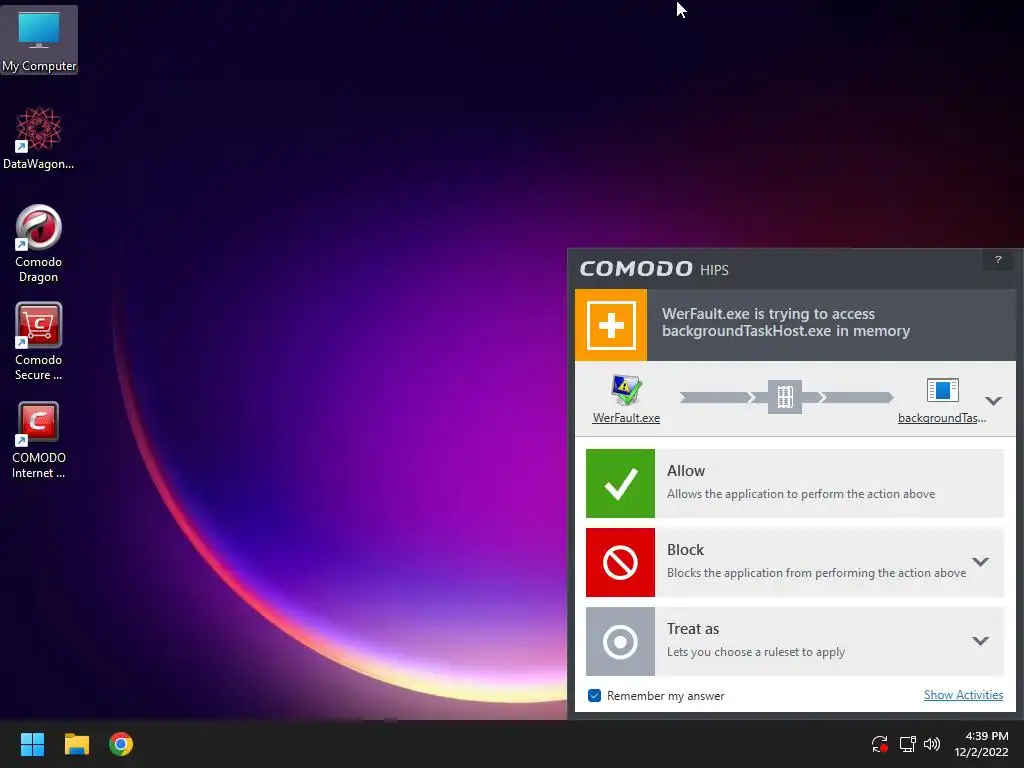Click the 'Remember my answer' label text
This screenshot has width=1024, height=768.
[x=665, y=696]
